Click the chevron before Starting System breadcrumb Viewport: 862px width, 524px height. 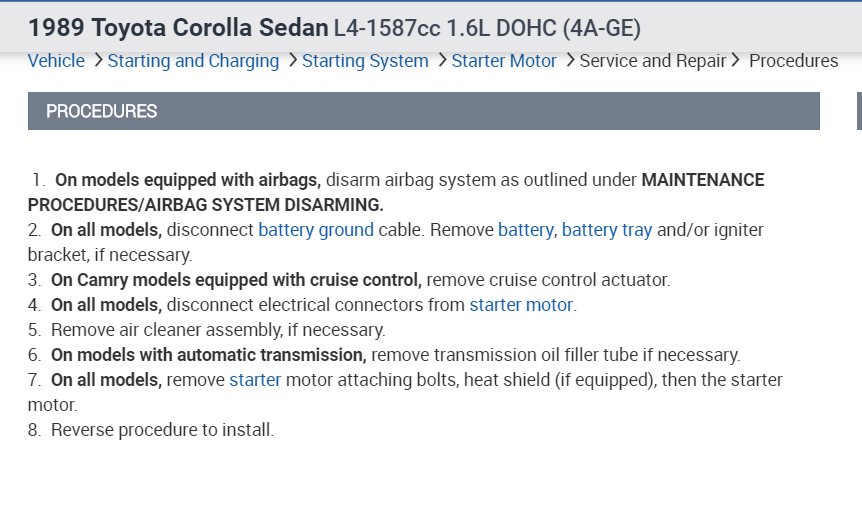[292, 60]
